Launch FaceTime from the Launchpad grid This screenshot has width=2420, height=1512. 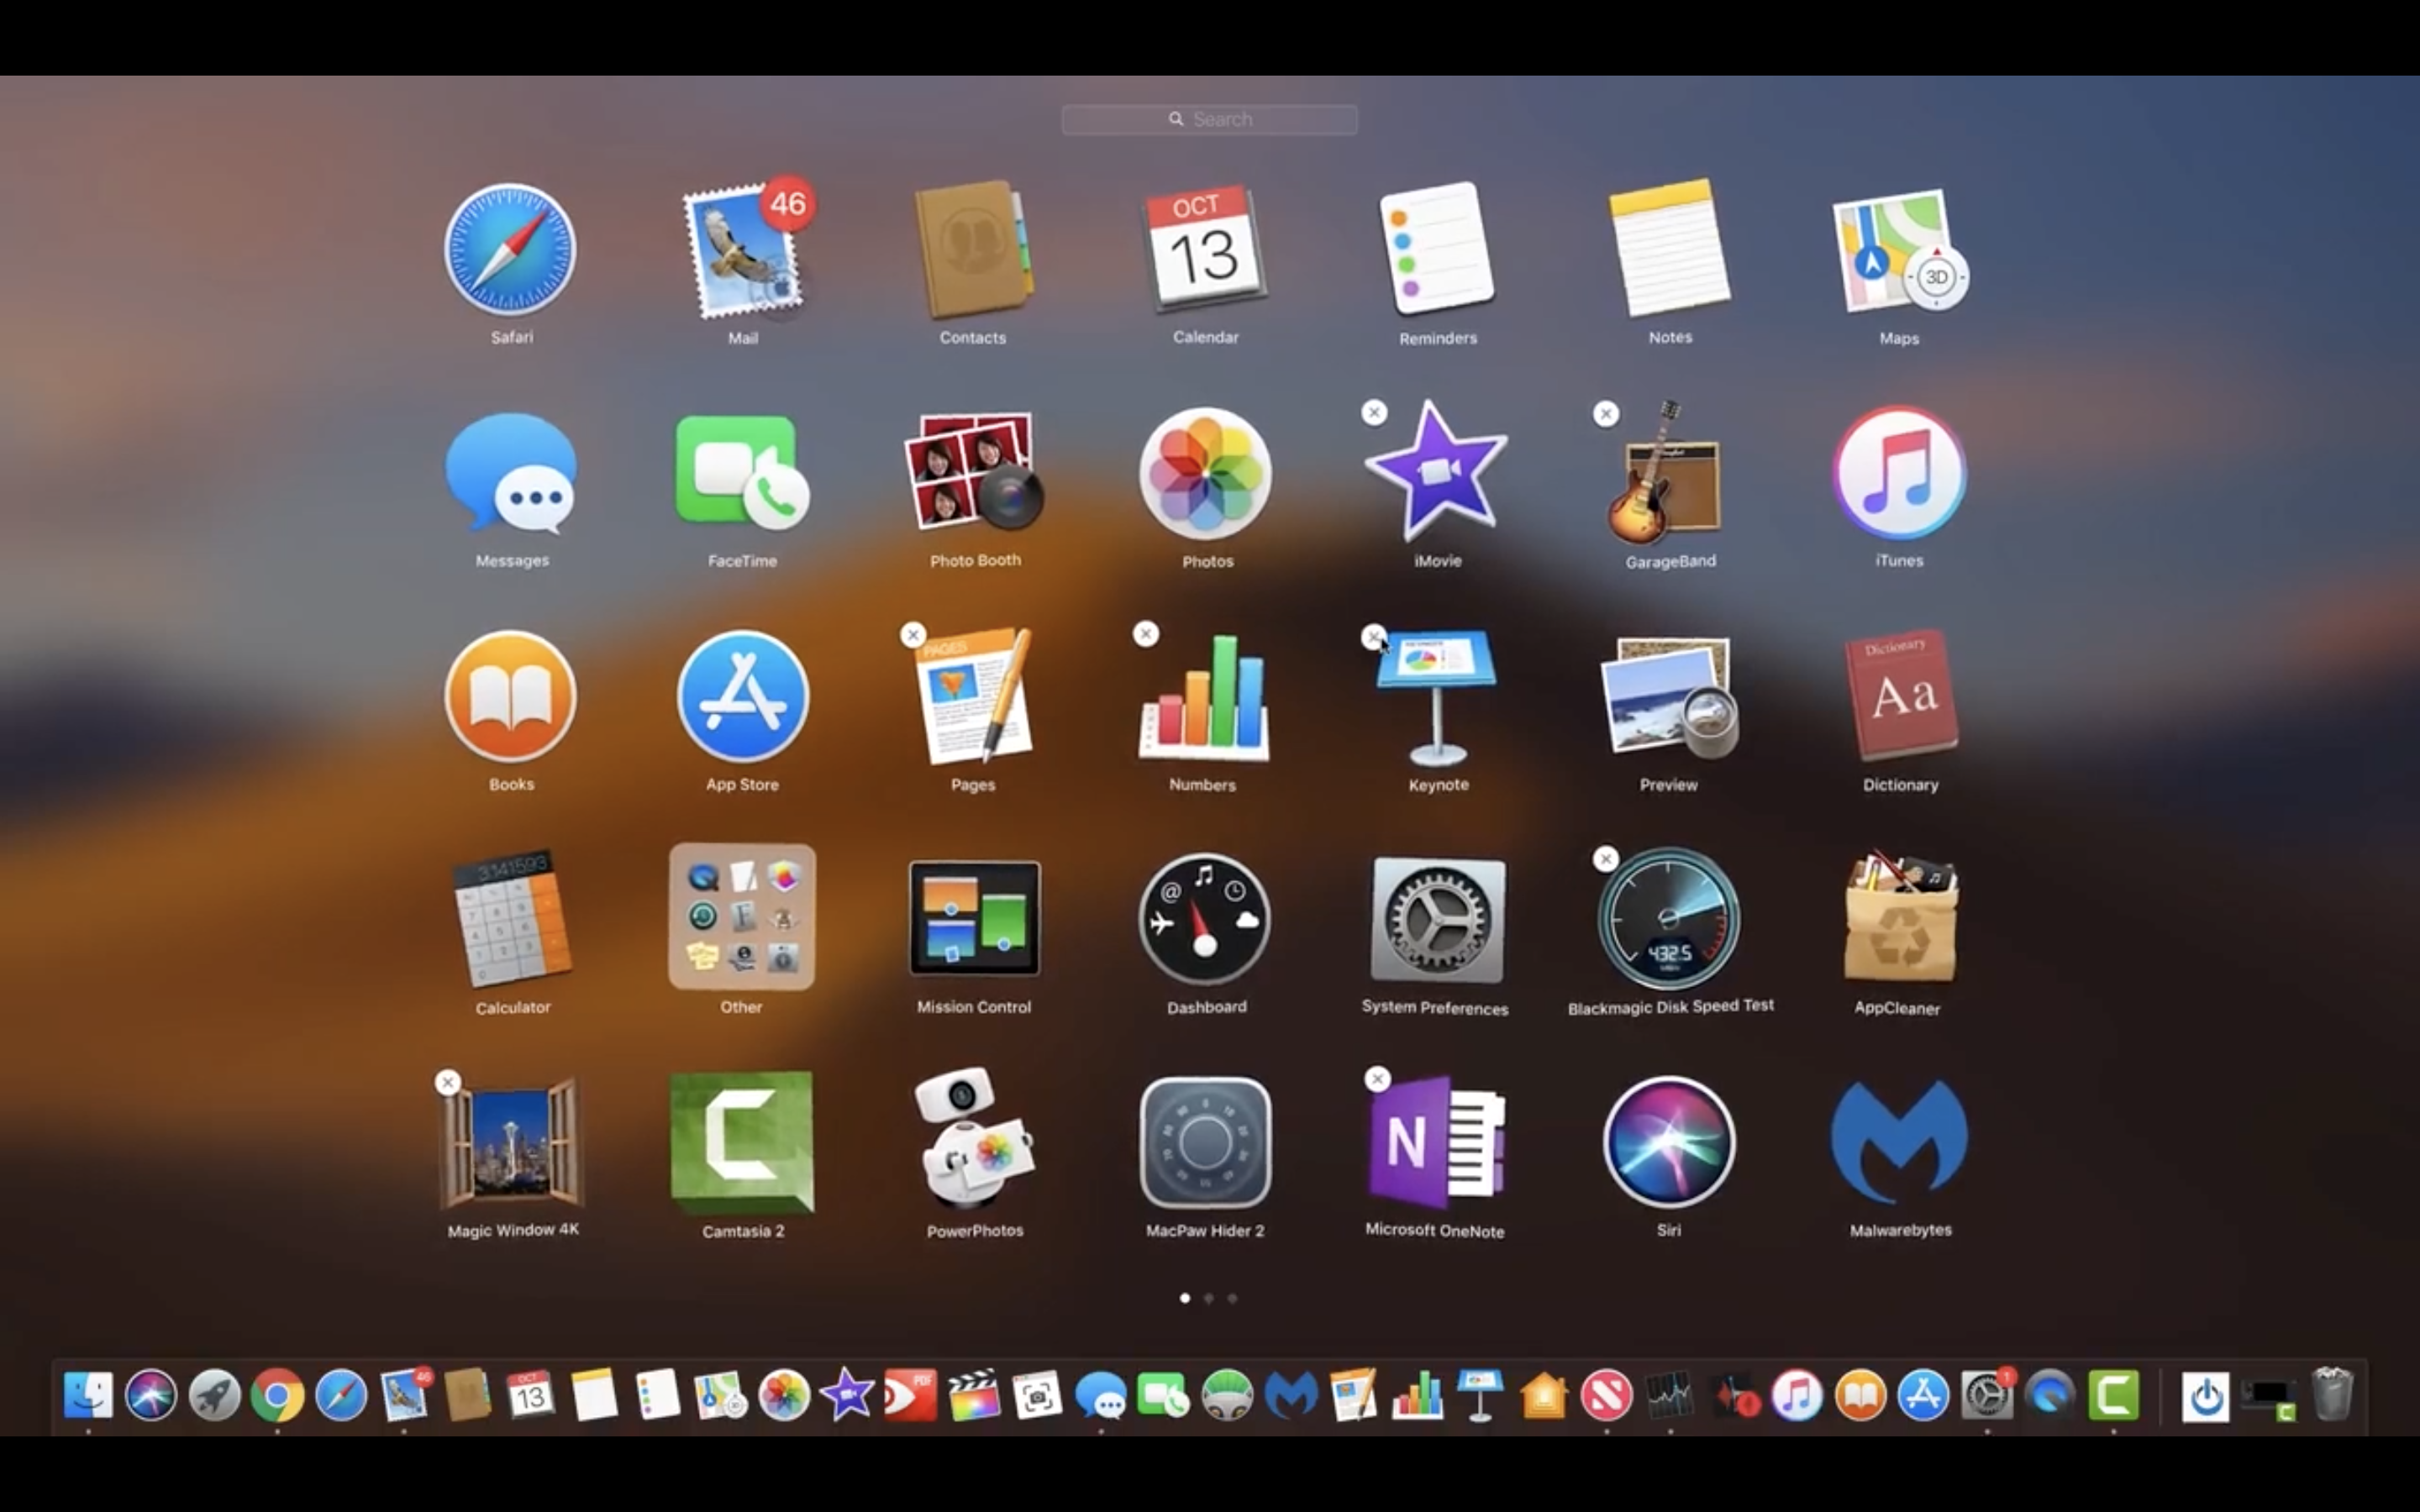click(x=742, y=474)
